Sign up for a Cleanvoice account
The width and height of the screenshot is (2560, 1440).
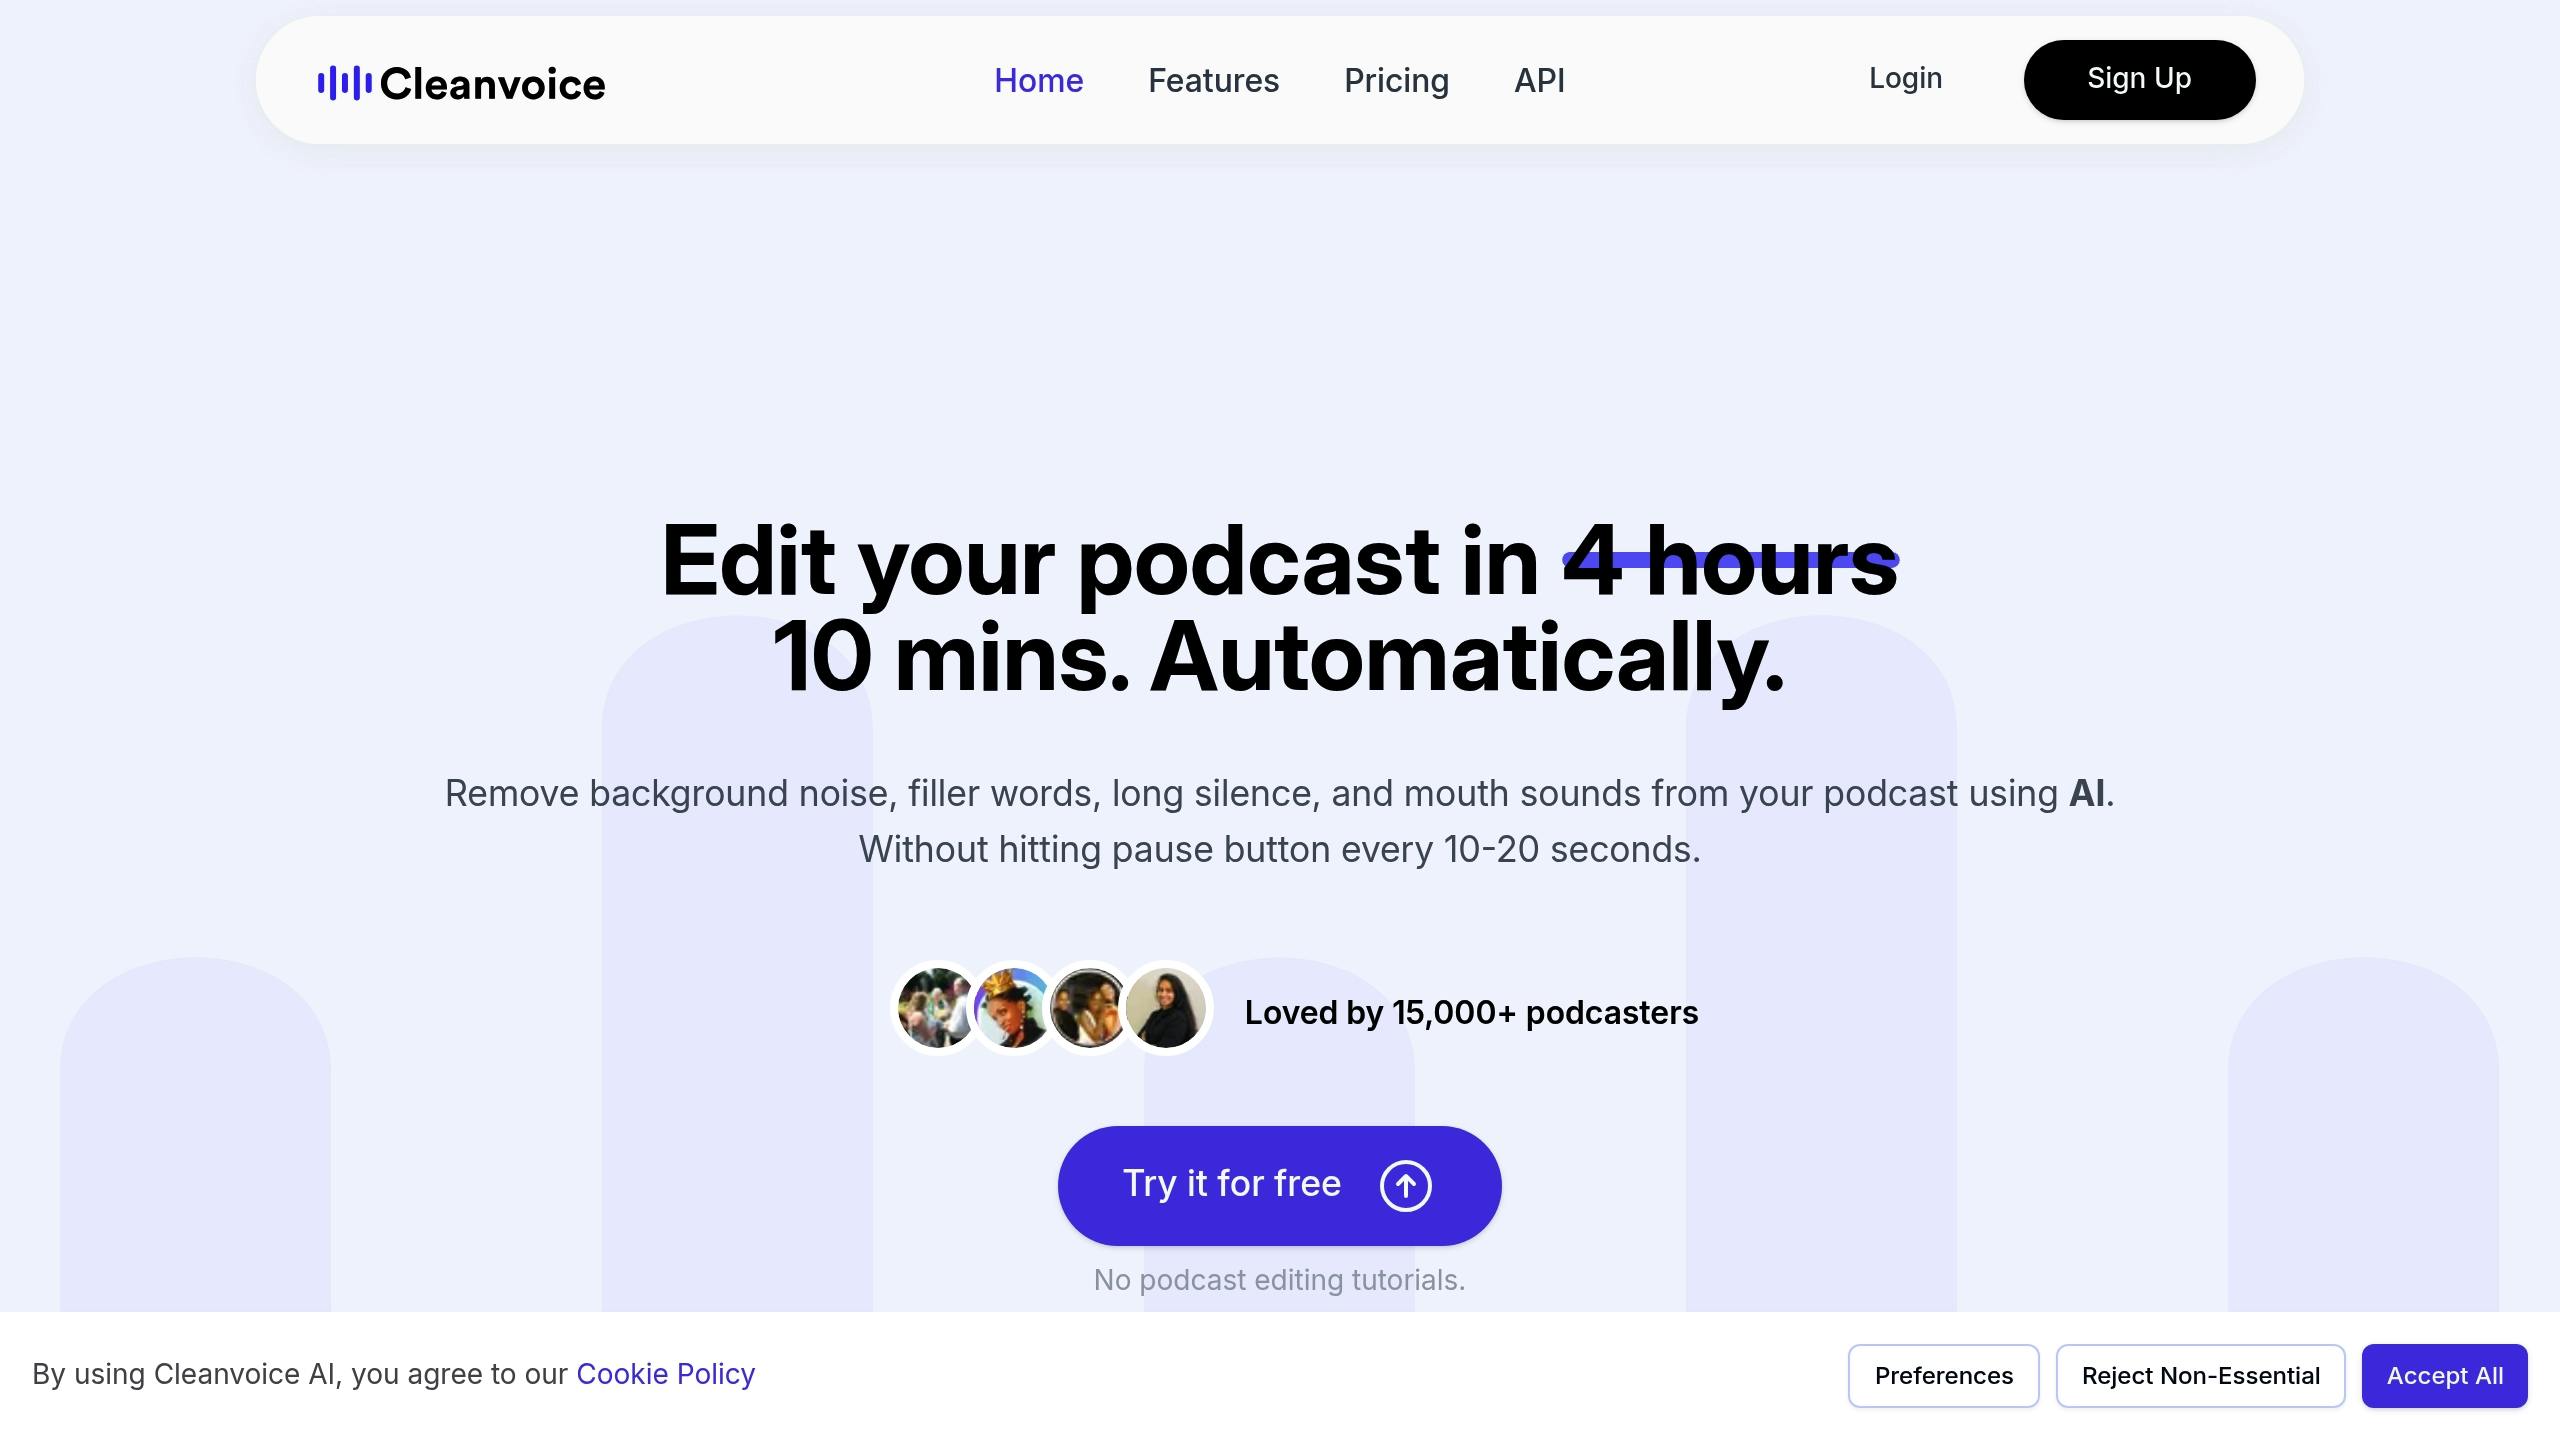(2139, 79)
